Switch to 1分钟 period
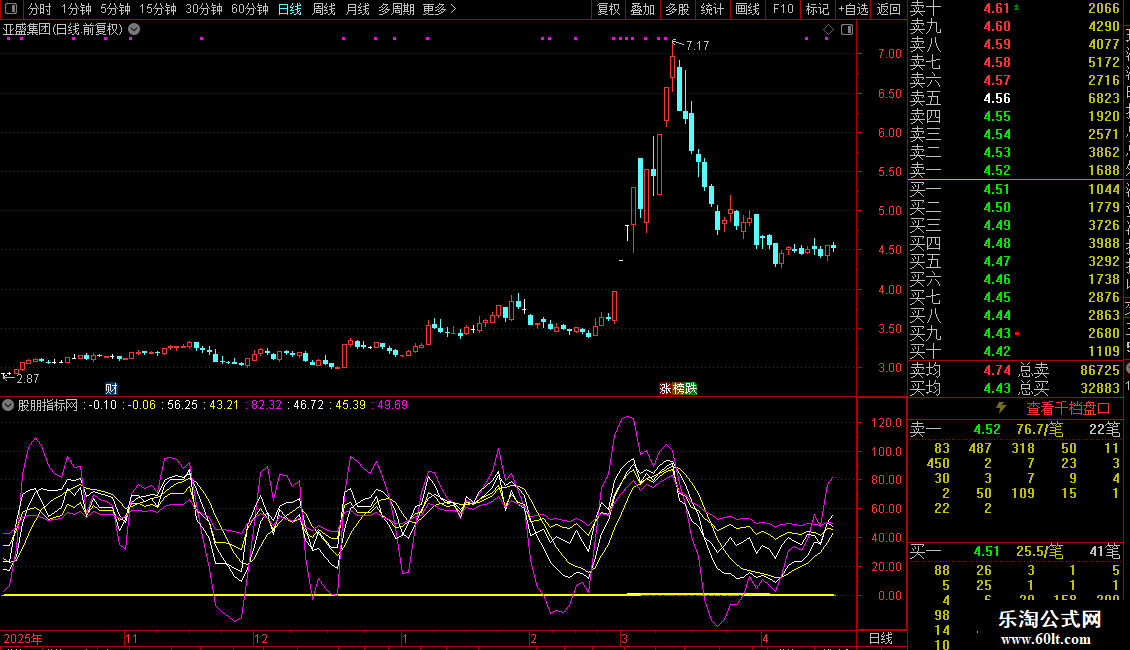 point(76,9)
